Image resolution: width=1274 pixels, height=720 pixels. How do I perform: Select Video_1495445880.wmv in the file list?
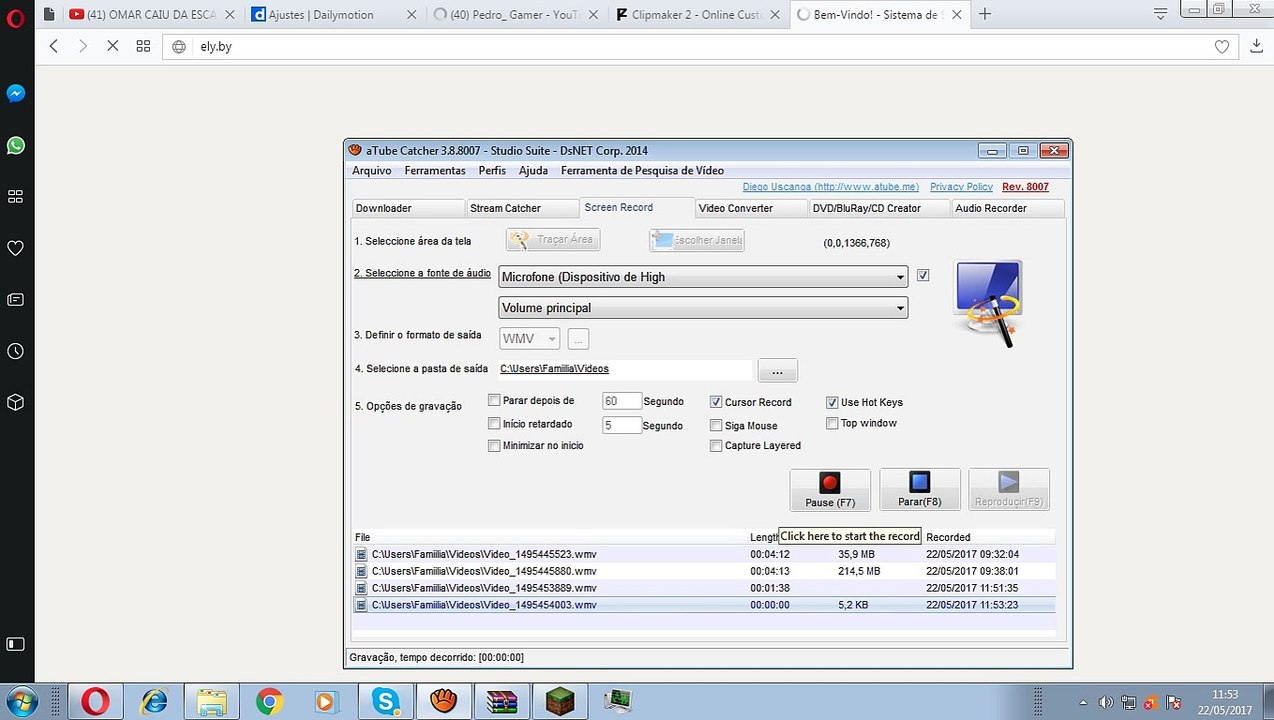pyautogui.click(x=705, y=571)
